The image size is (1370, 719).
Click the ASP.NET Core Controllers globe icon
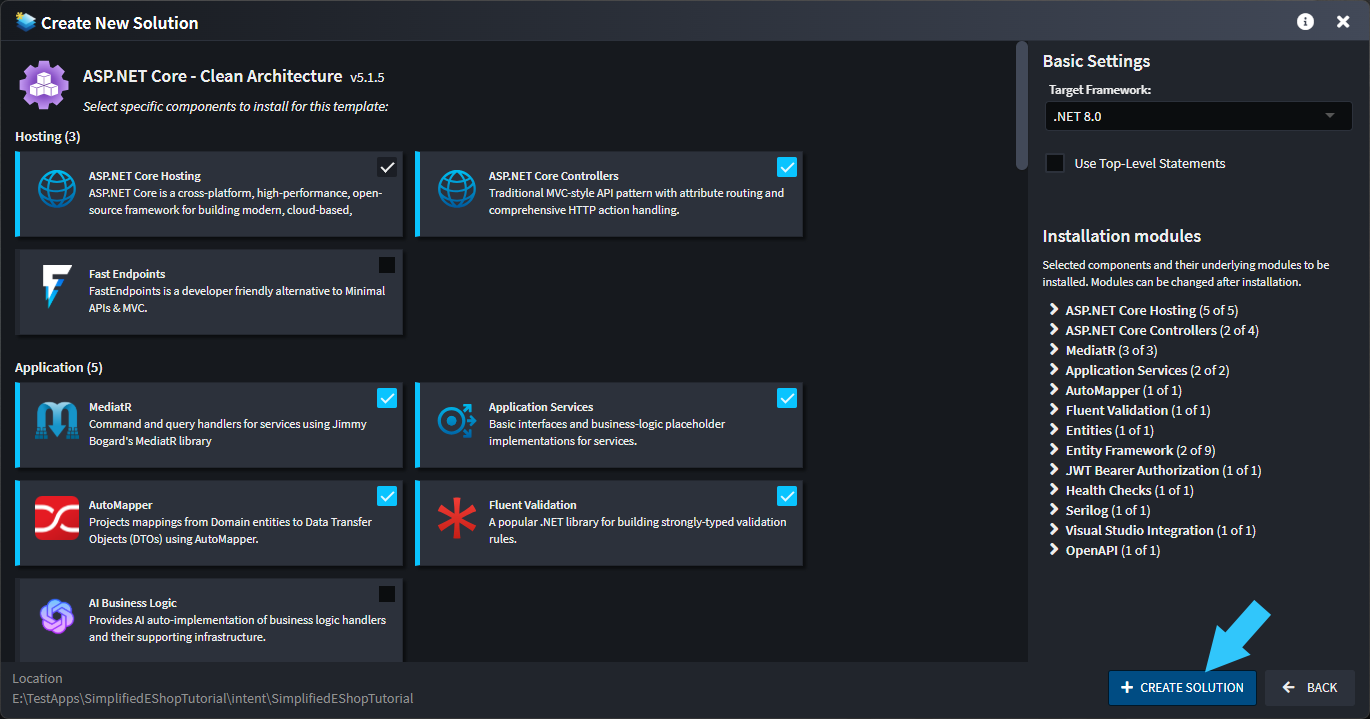[457, 188]
